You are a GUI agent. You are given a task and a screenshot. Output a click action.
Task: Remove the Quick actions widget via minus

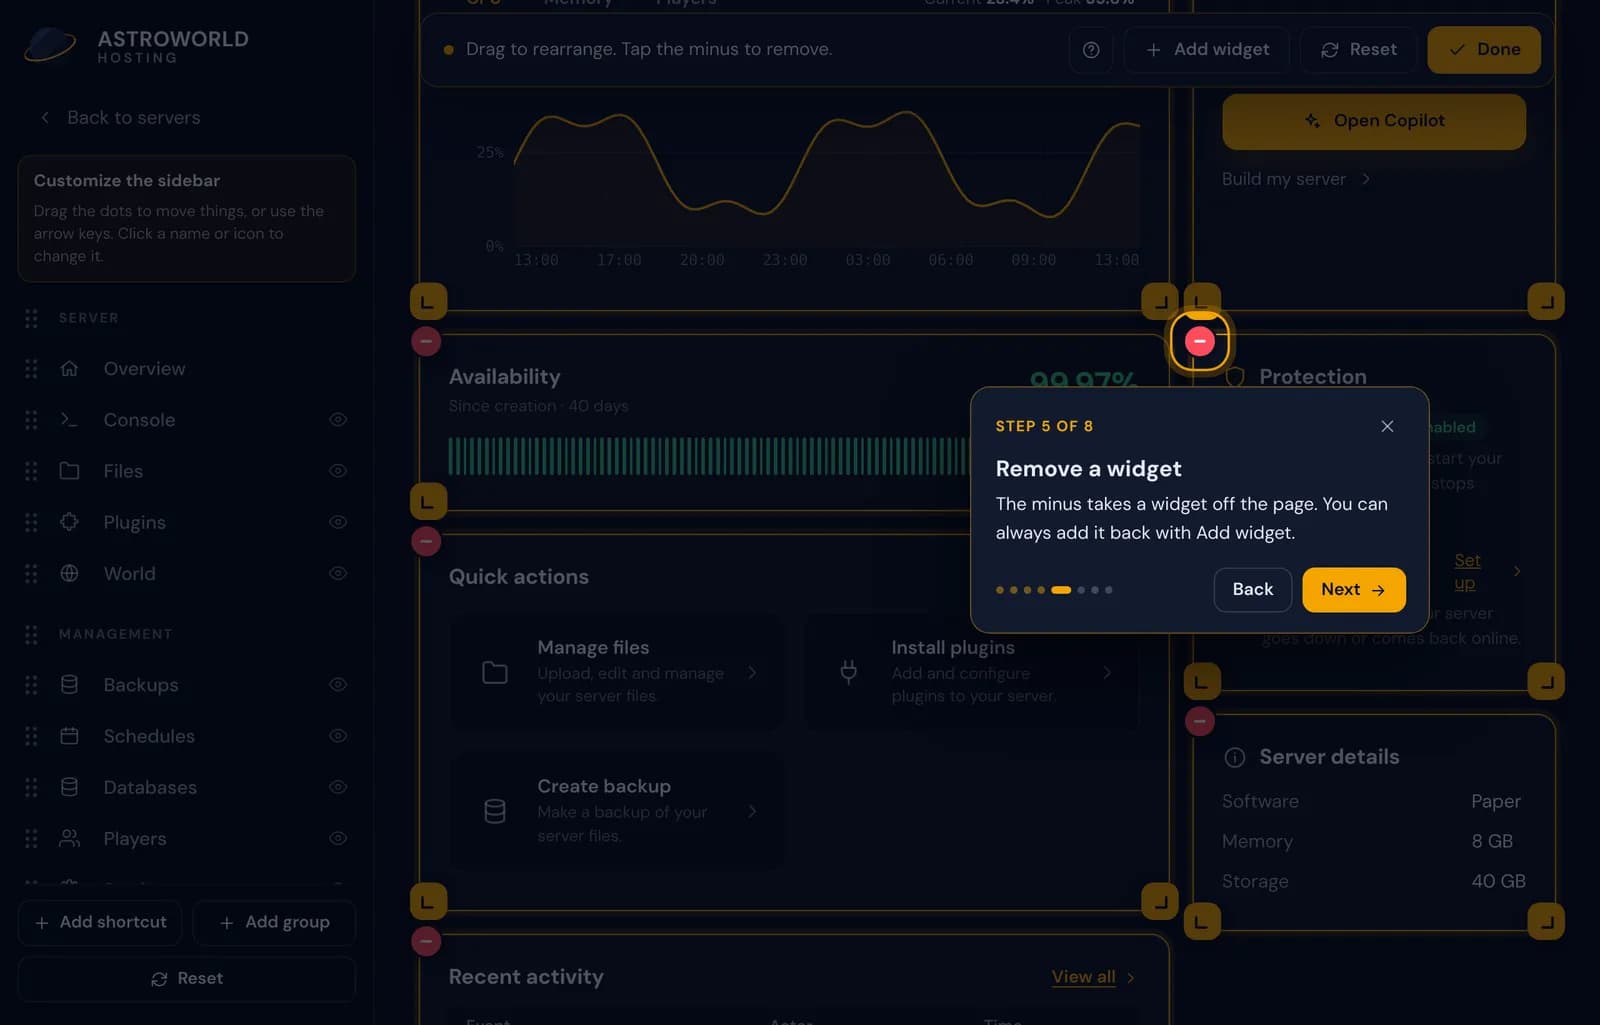(x=426, y=541)
